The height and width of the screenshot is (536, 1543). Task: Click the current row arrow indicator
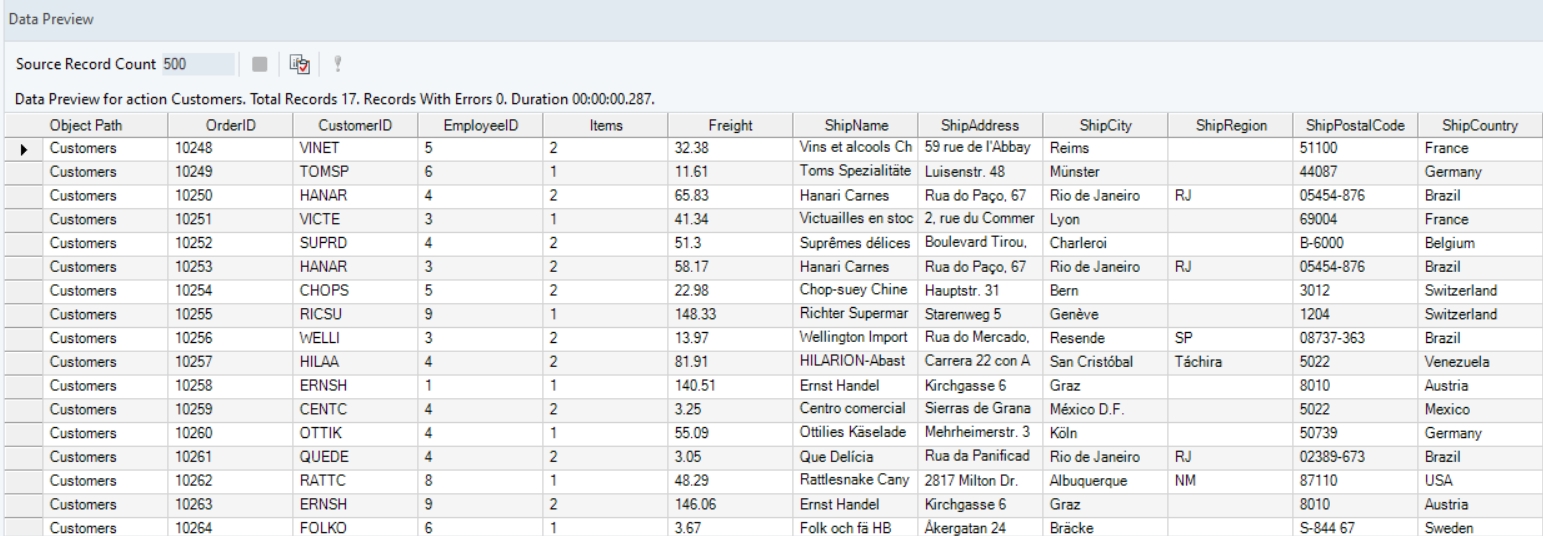[x=22, y=147]
